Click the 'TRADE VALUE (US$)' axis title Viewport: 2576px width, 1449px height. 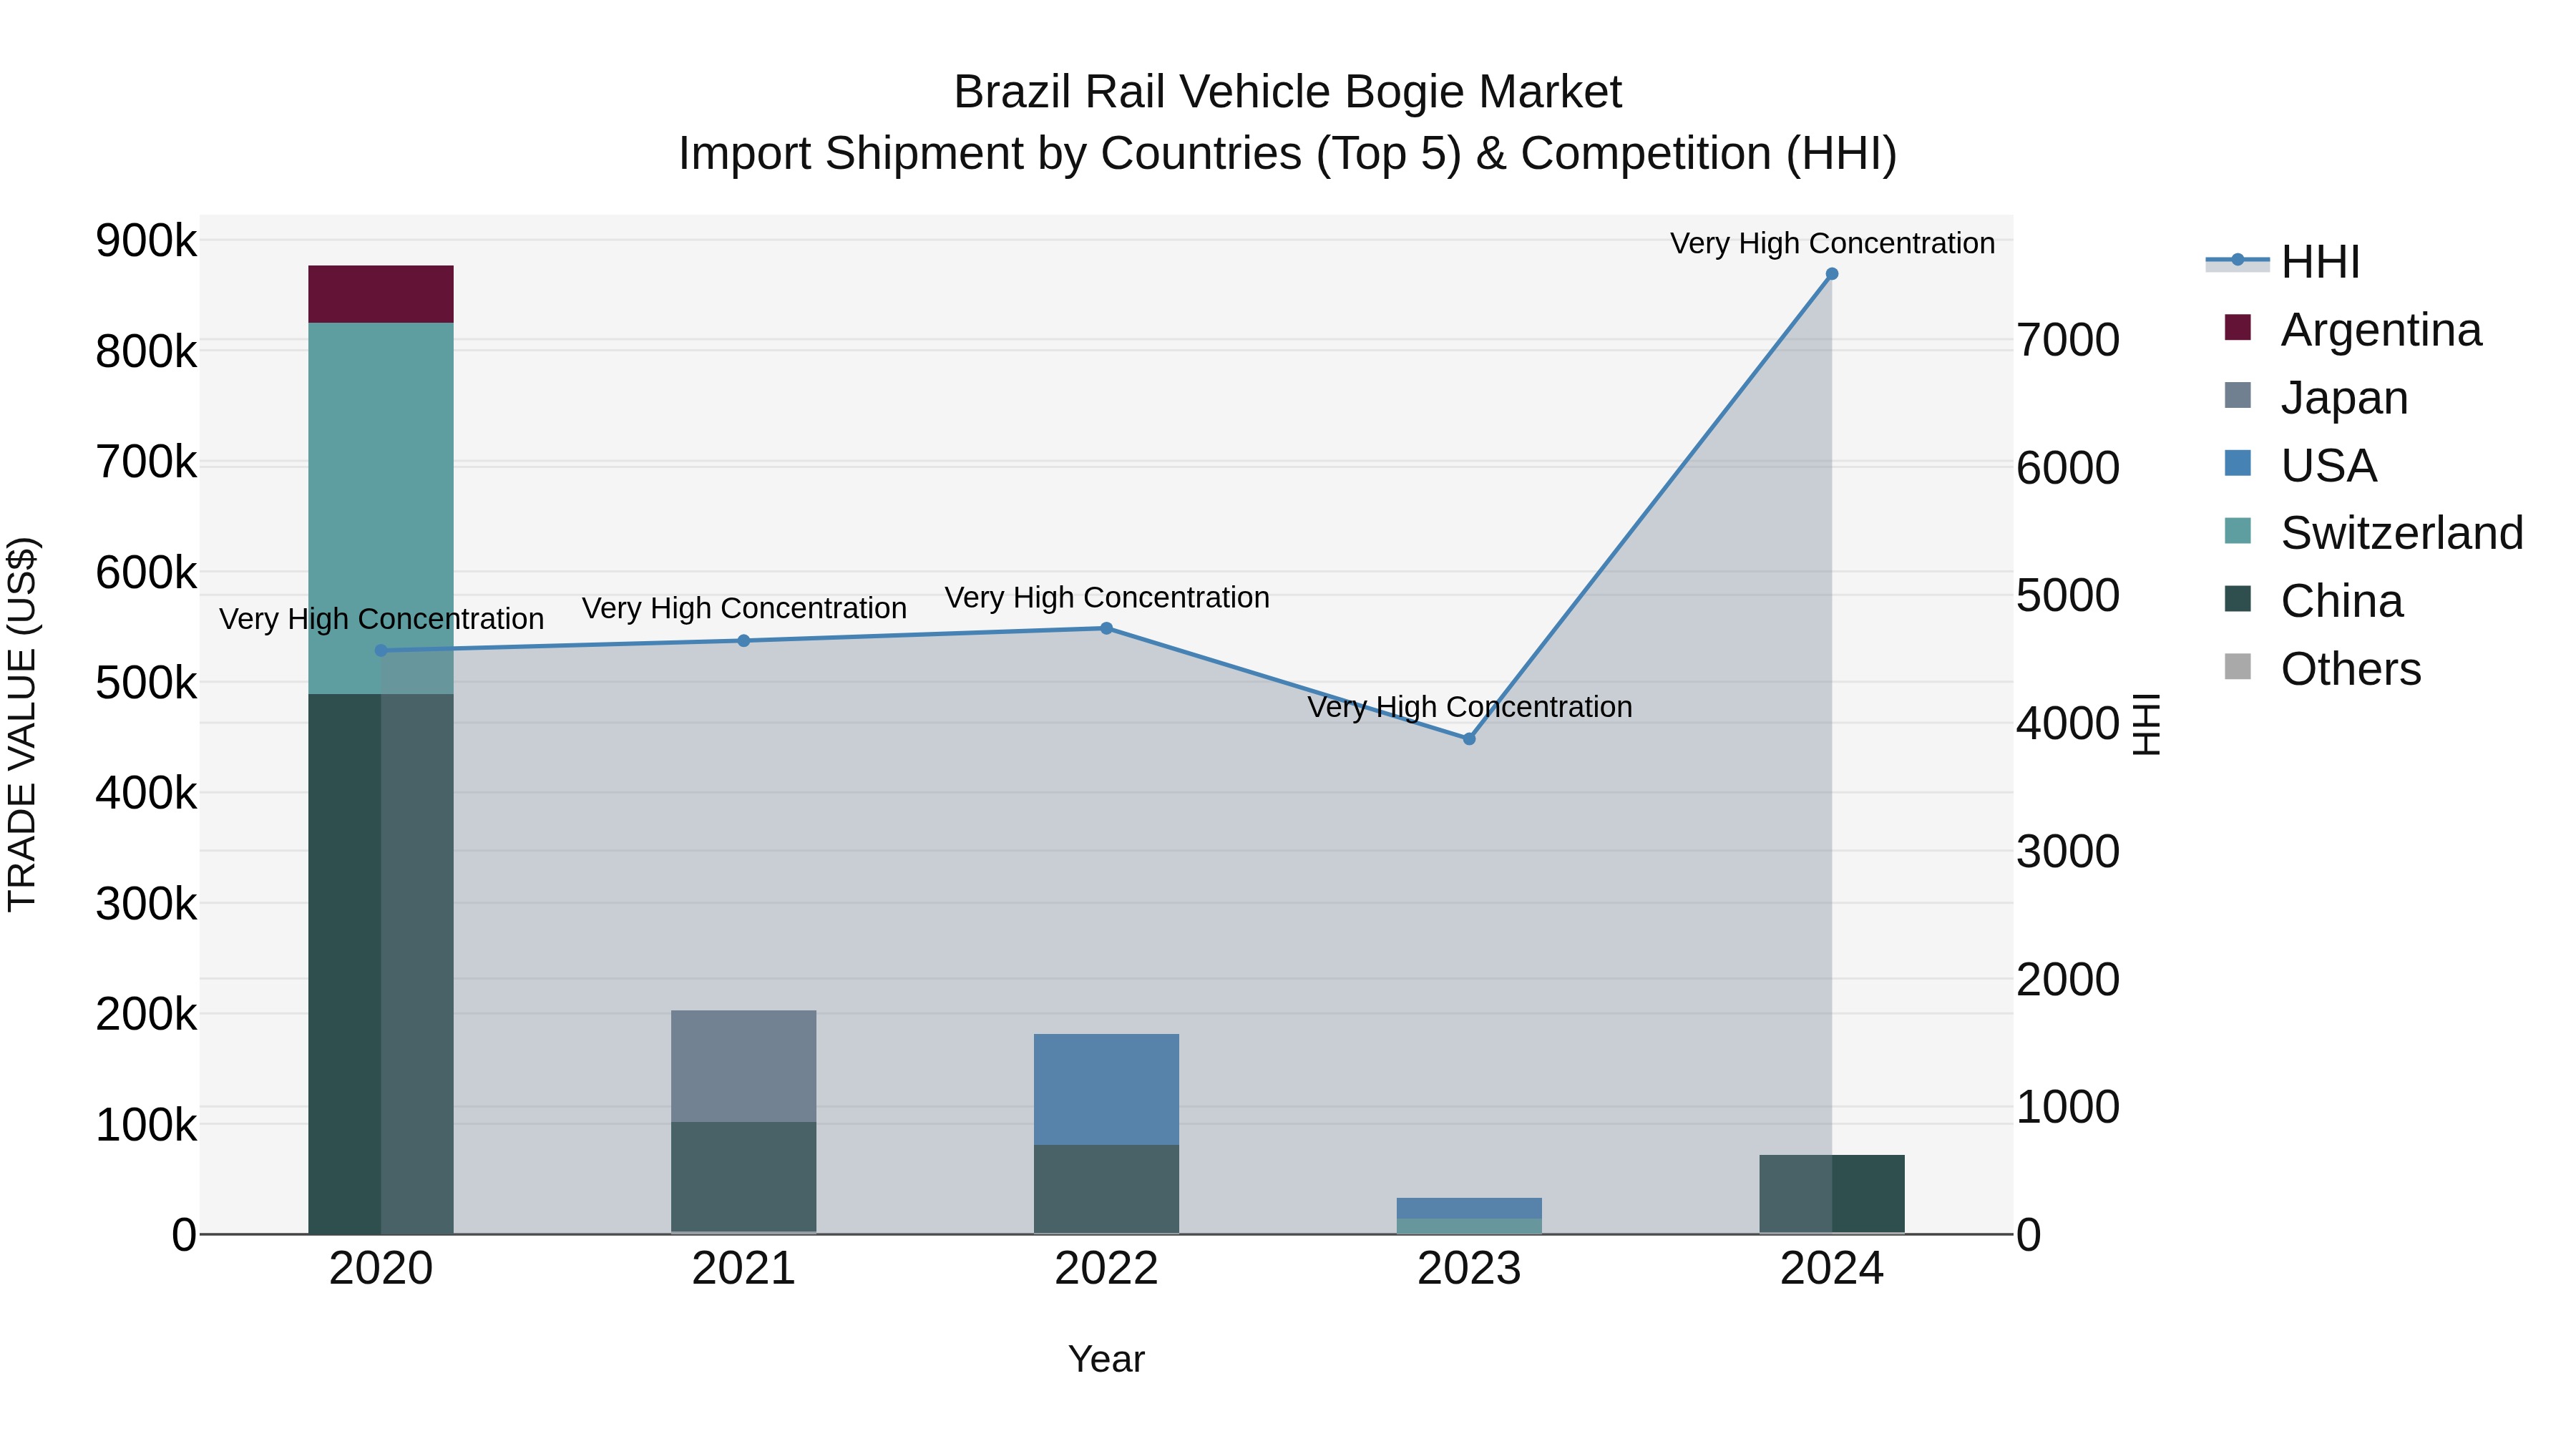pos(22,725)
